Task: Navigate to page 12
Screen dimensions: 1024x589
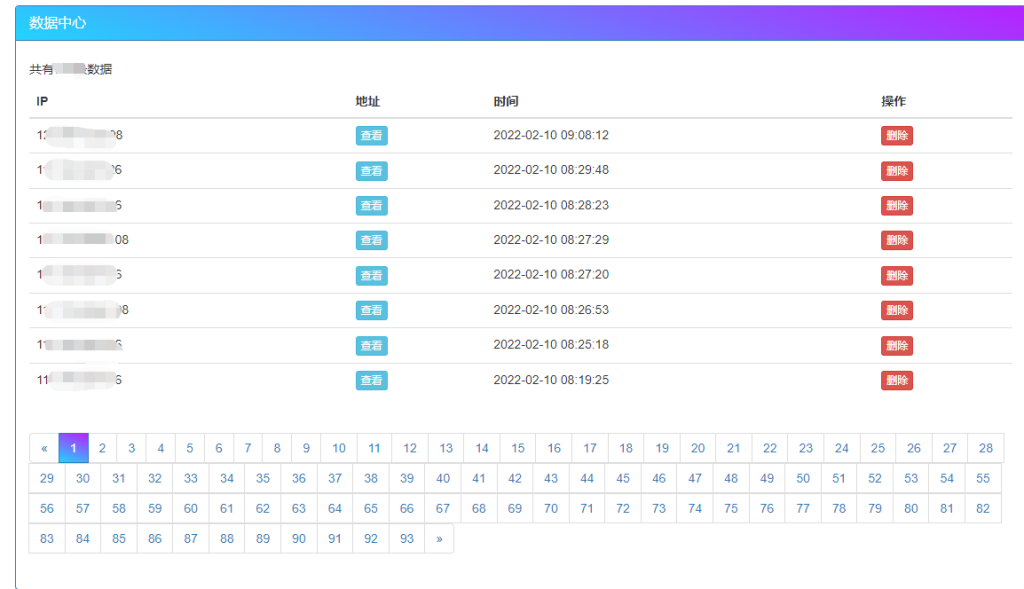Action: [410, 448]
